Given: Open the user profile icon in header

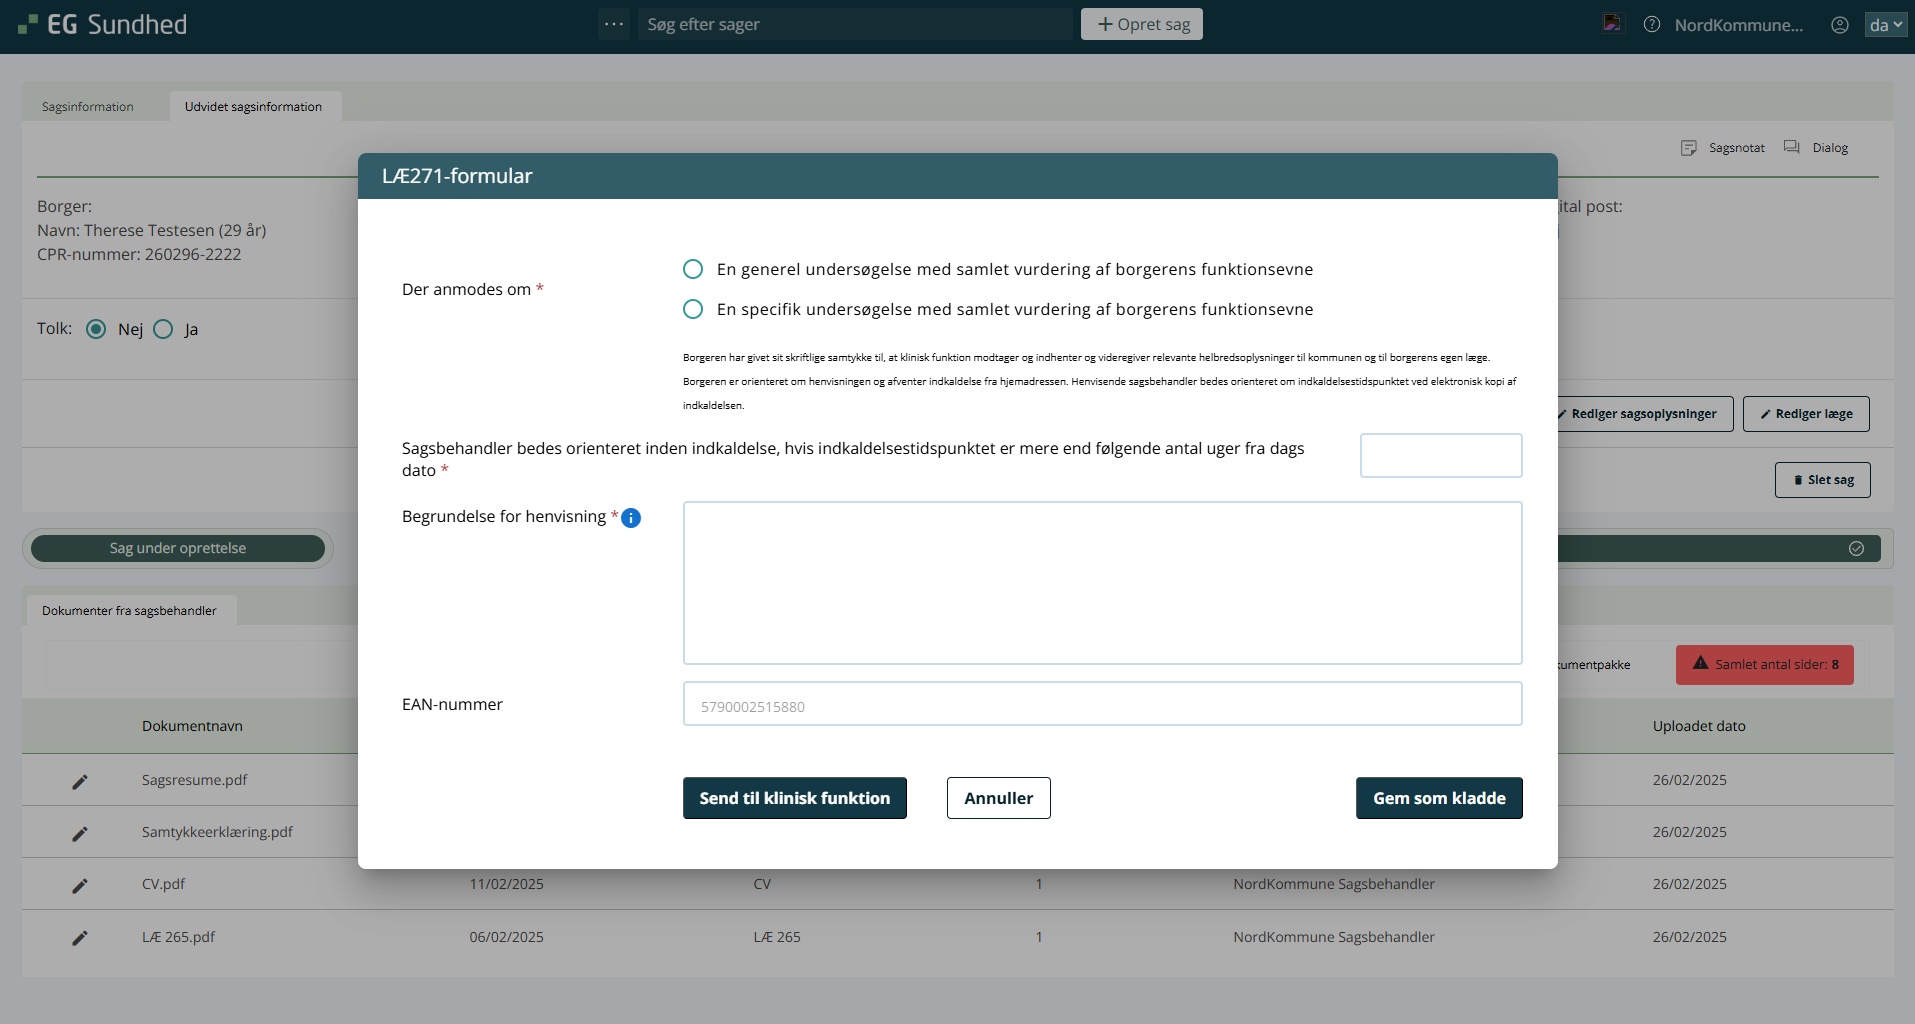Looking at the screenshot, I should pos(1839,25).
